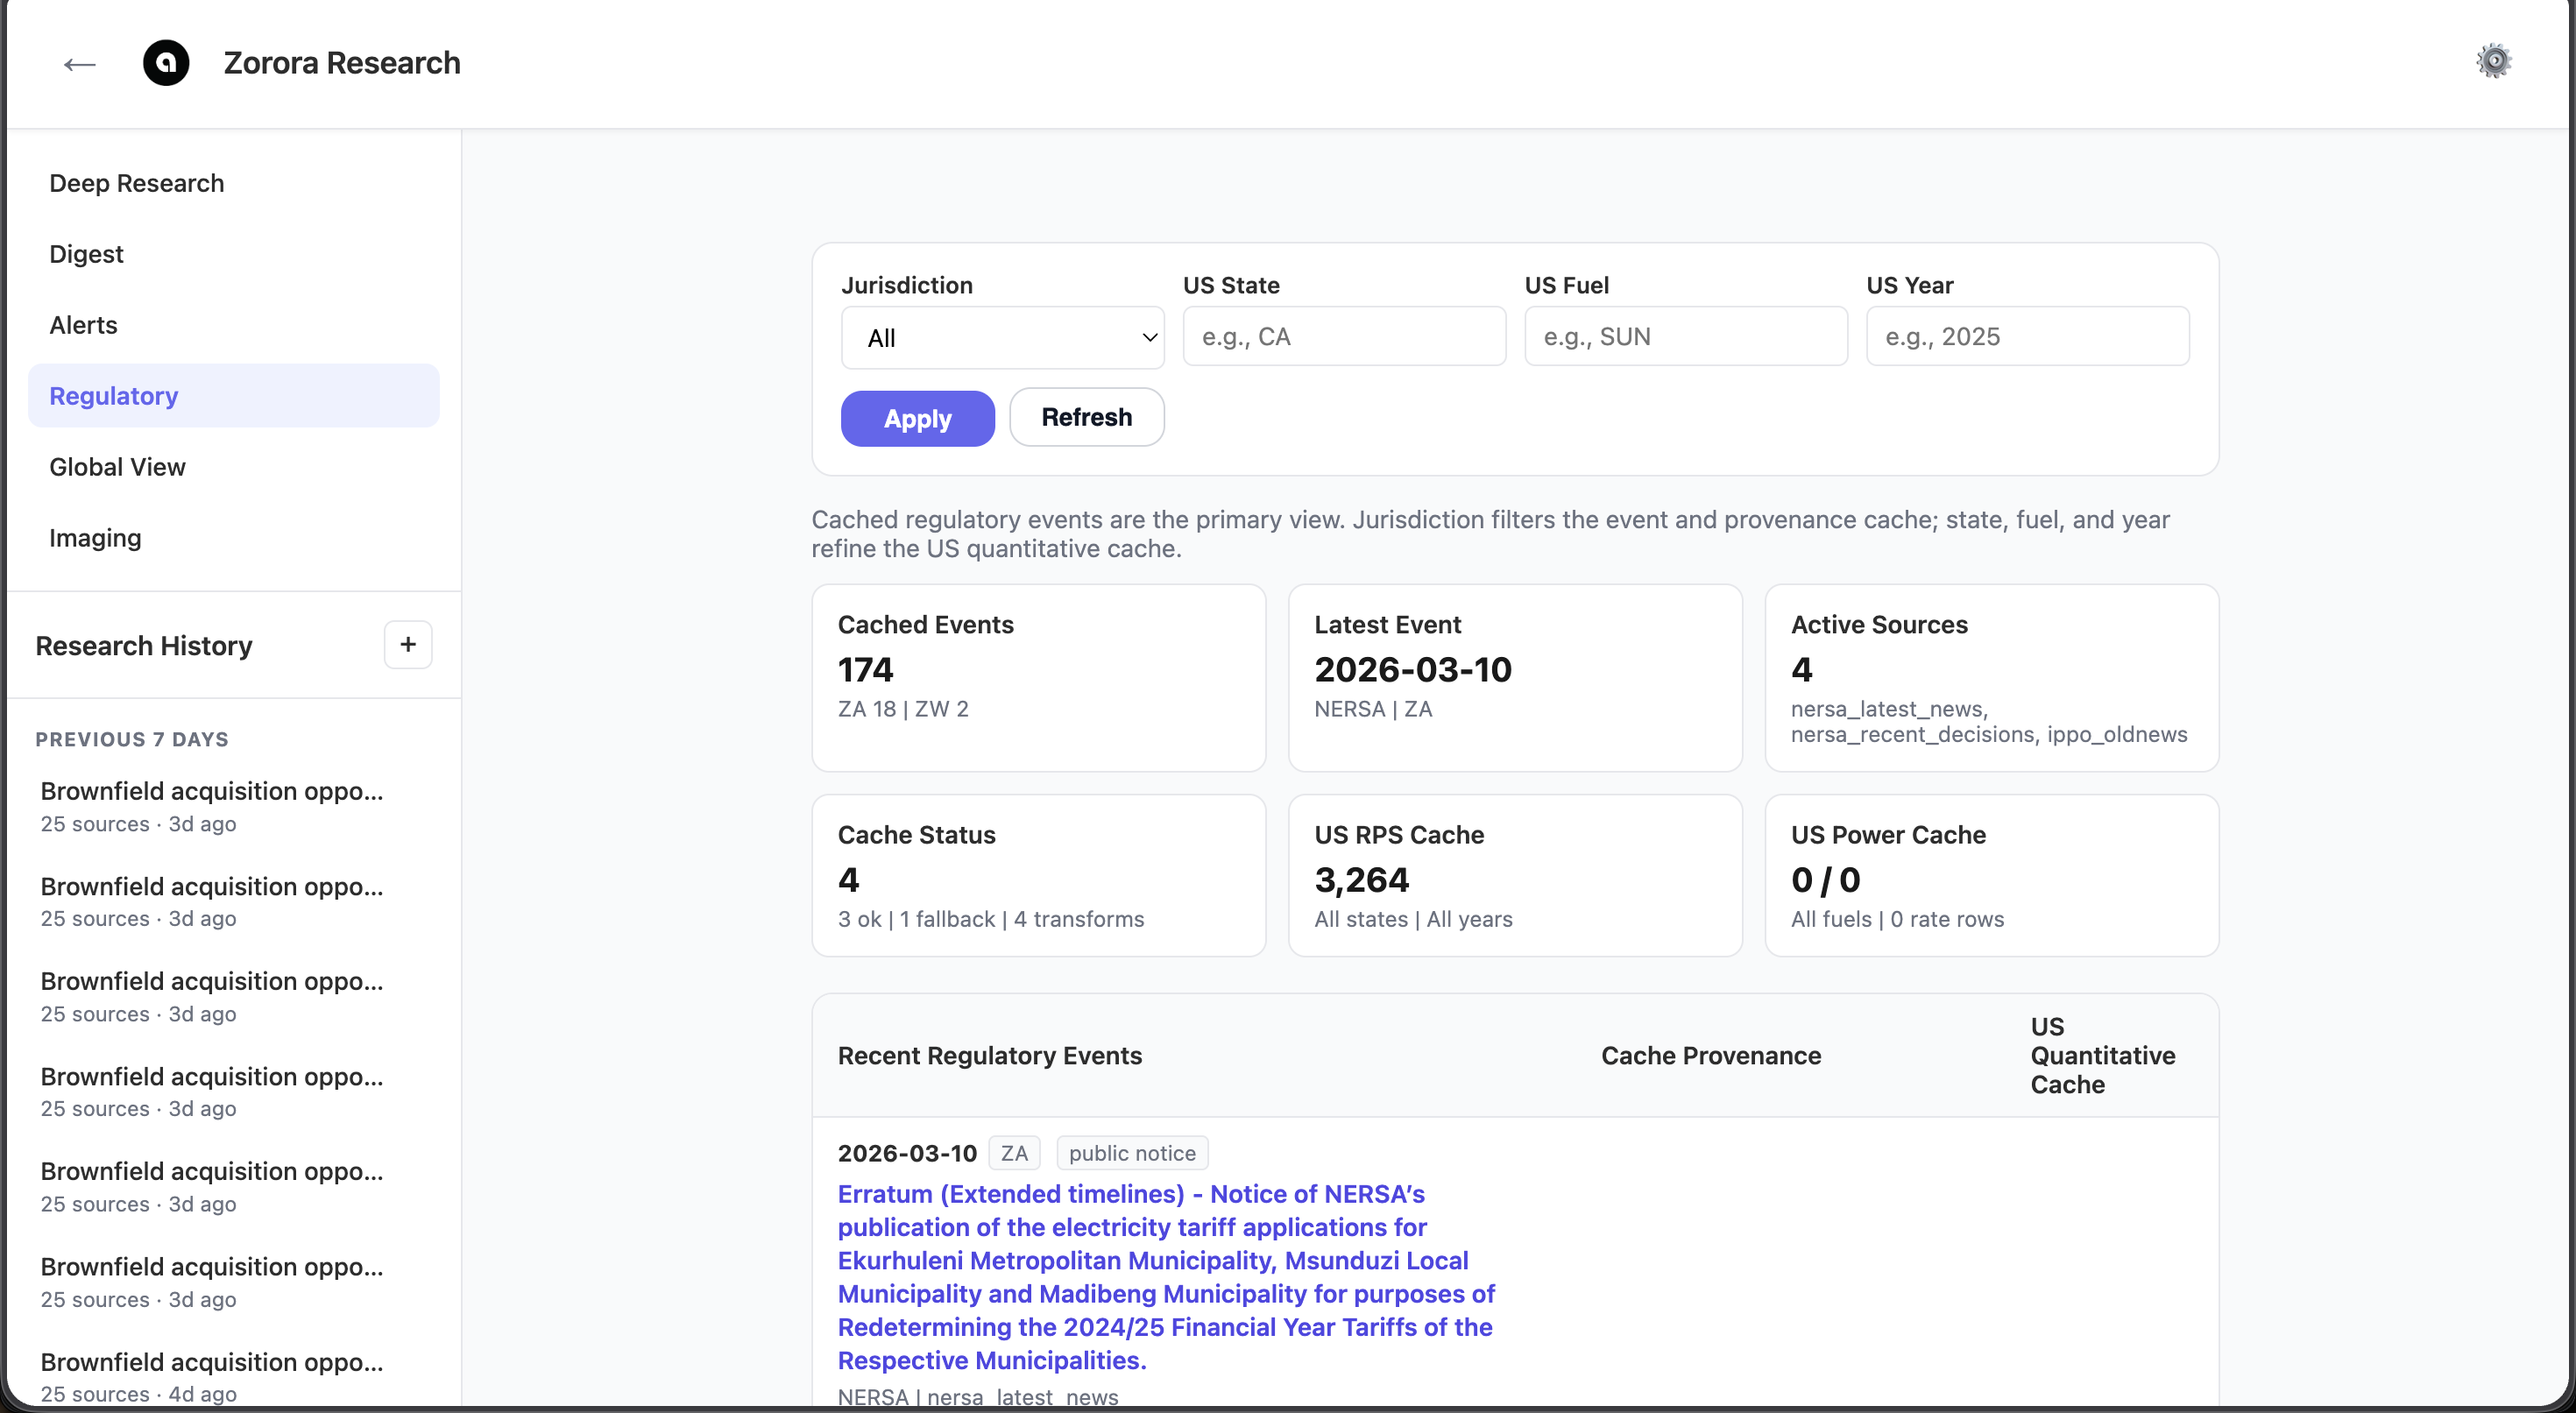Select Deep Research in the sidebar
This screenshot has width=2576, height=1413.
pyautogui.click(x=136, y=183)
